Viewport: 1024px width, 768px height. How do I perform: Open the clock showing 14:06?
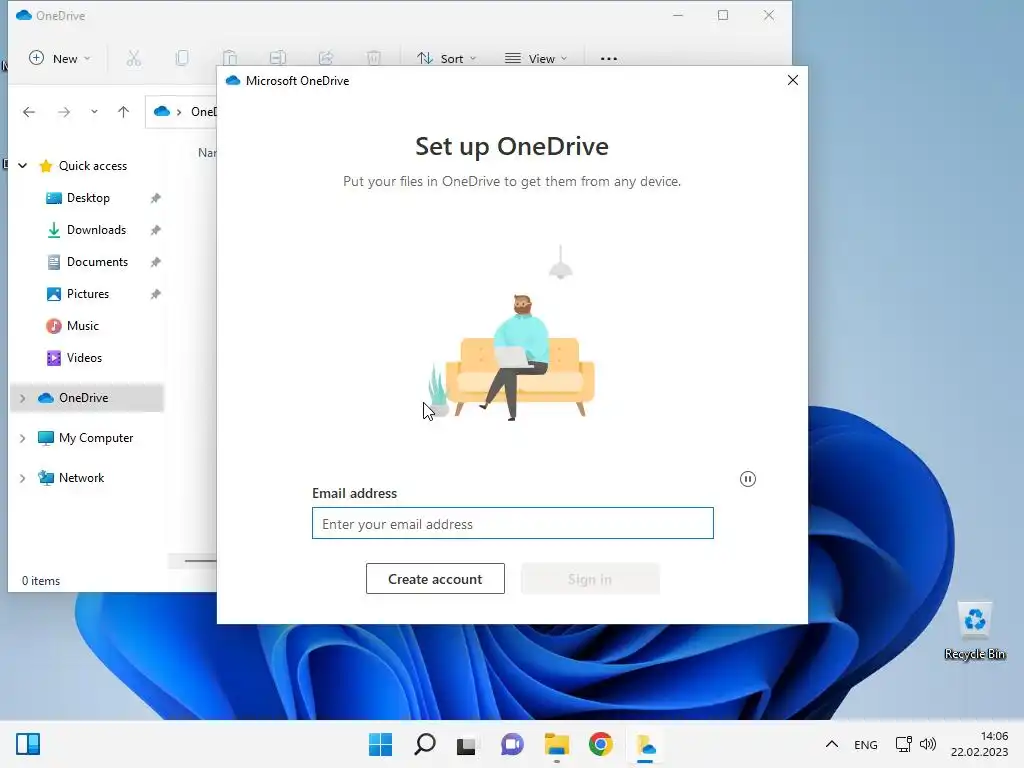pos(979,744)
